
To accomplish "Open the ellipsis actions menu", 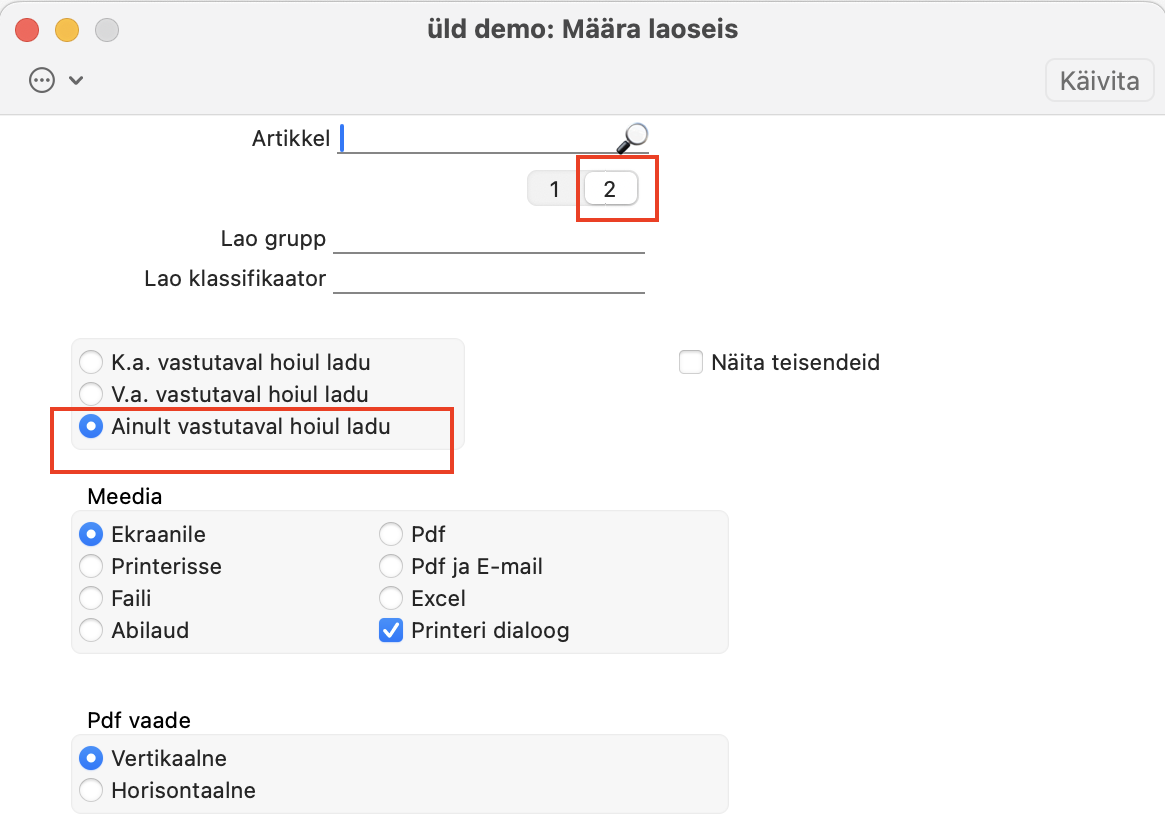I will point(42,80).
